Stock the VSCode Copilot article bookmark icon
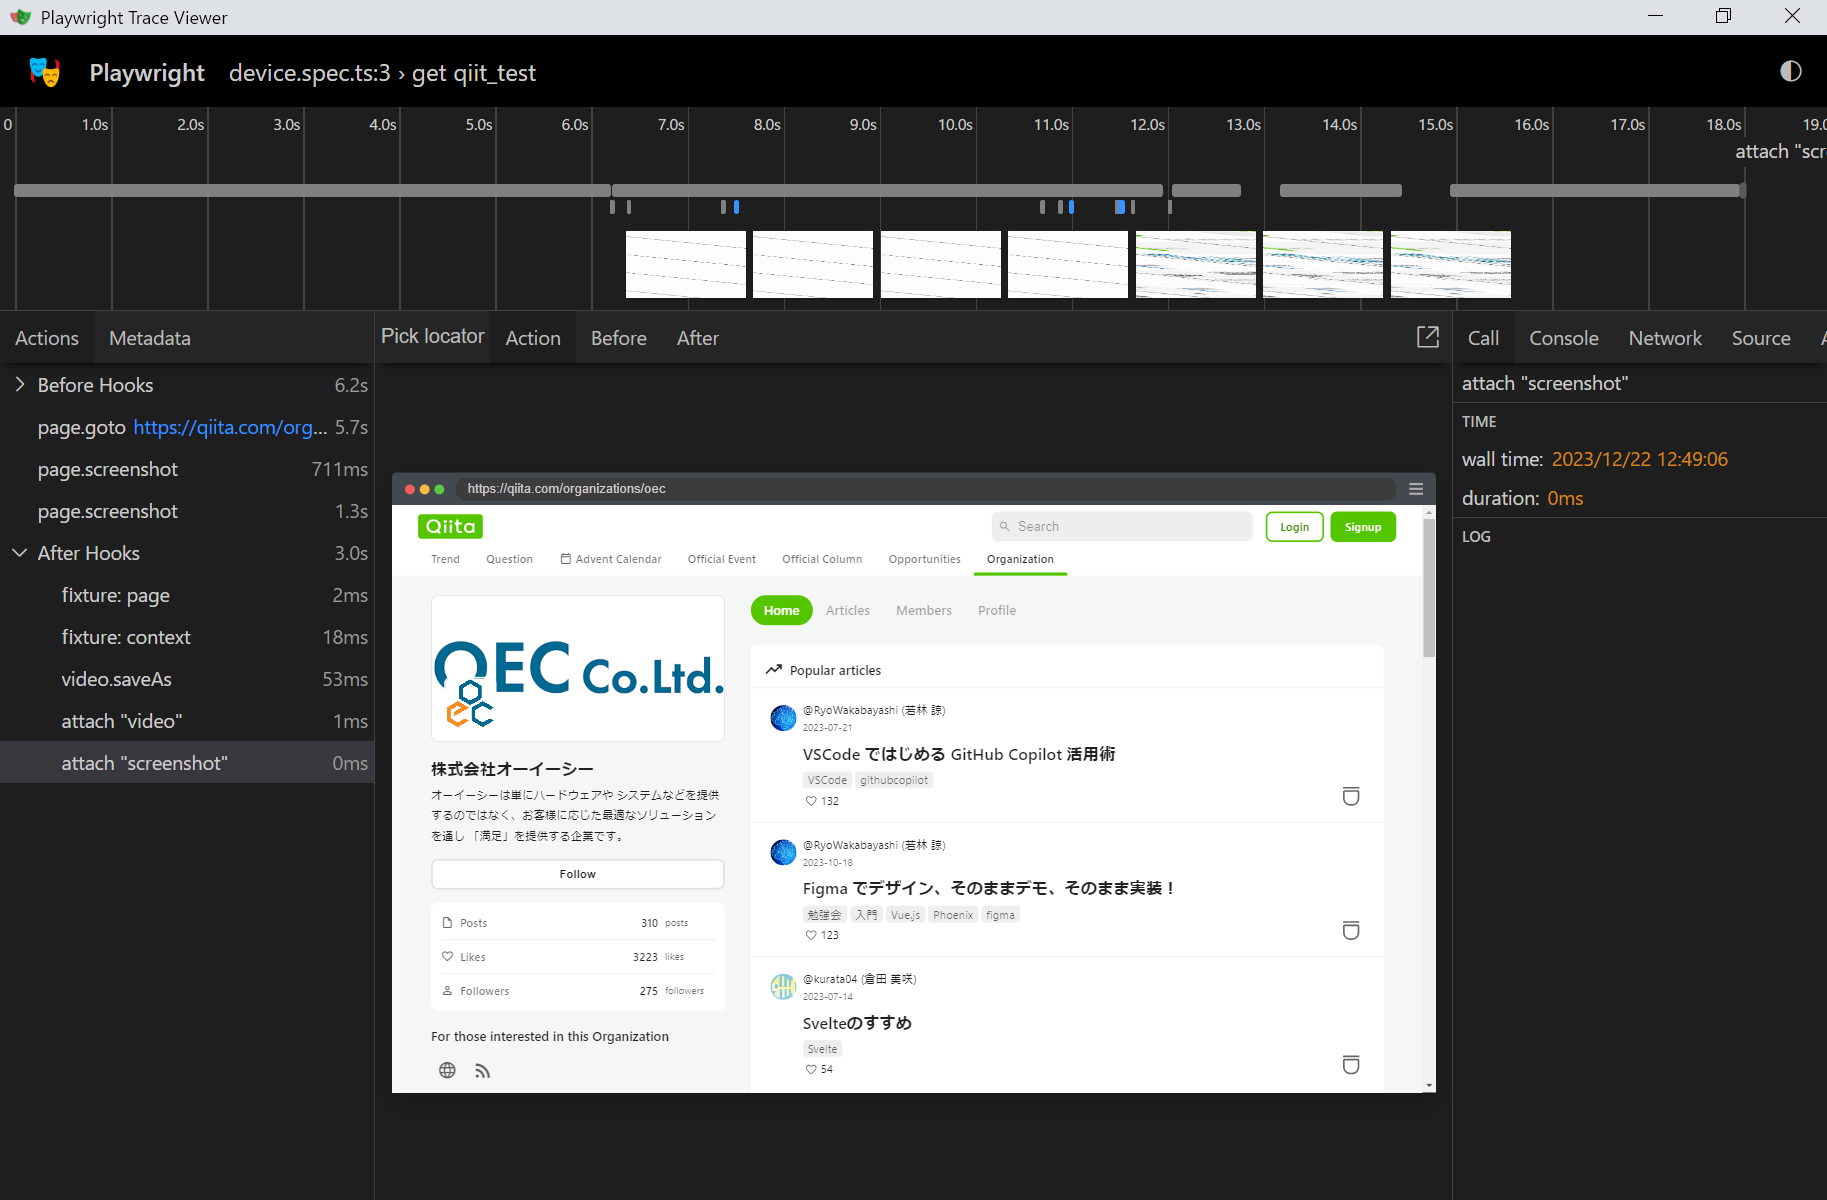Image resolution: width=1827 pixels, height=1200 pixels. [1350, 796]
